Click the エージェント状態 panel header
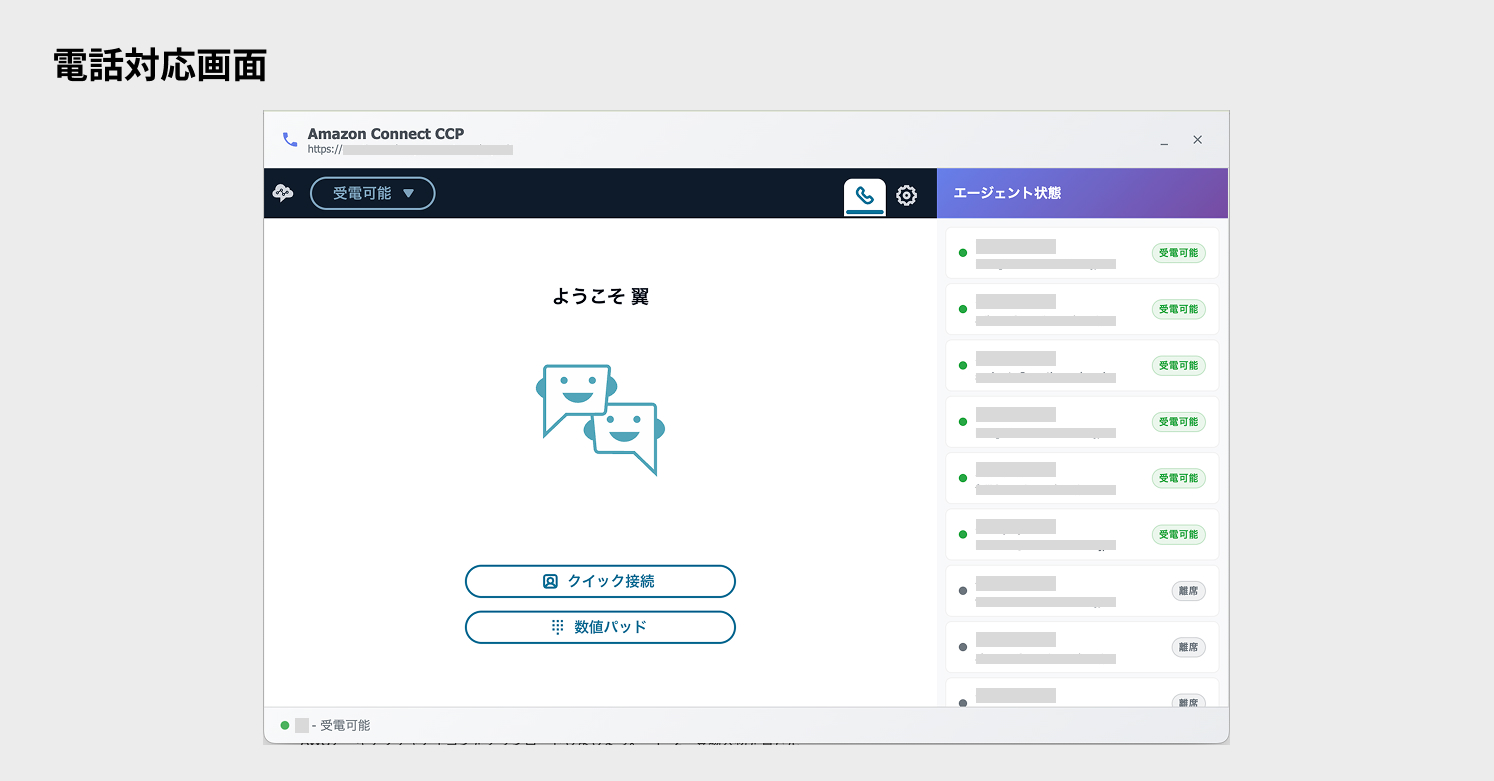1494x781 pixels. [1082, 193]
